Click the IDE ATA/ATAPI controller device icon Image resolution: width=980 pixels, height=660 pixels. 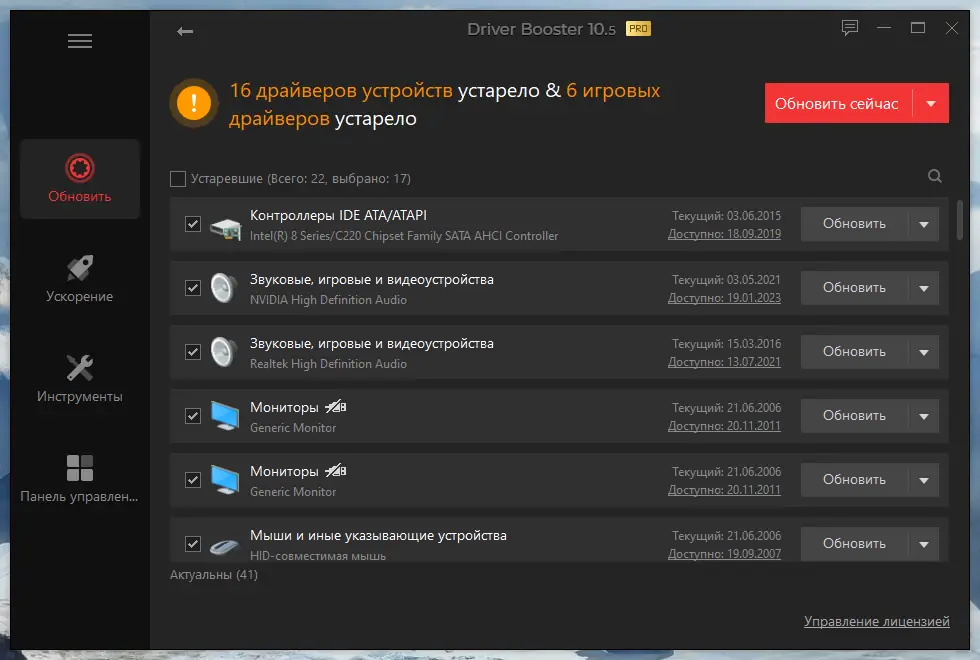point(226,229)
